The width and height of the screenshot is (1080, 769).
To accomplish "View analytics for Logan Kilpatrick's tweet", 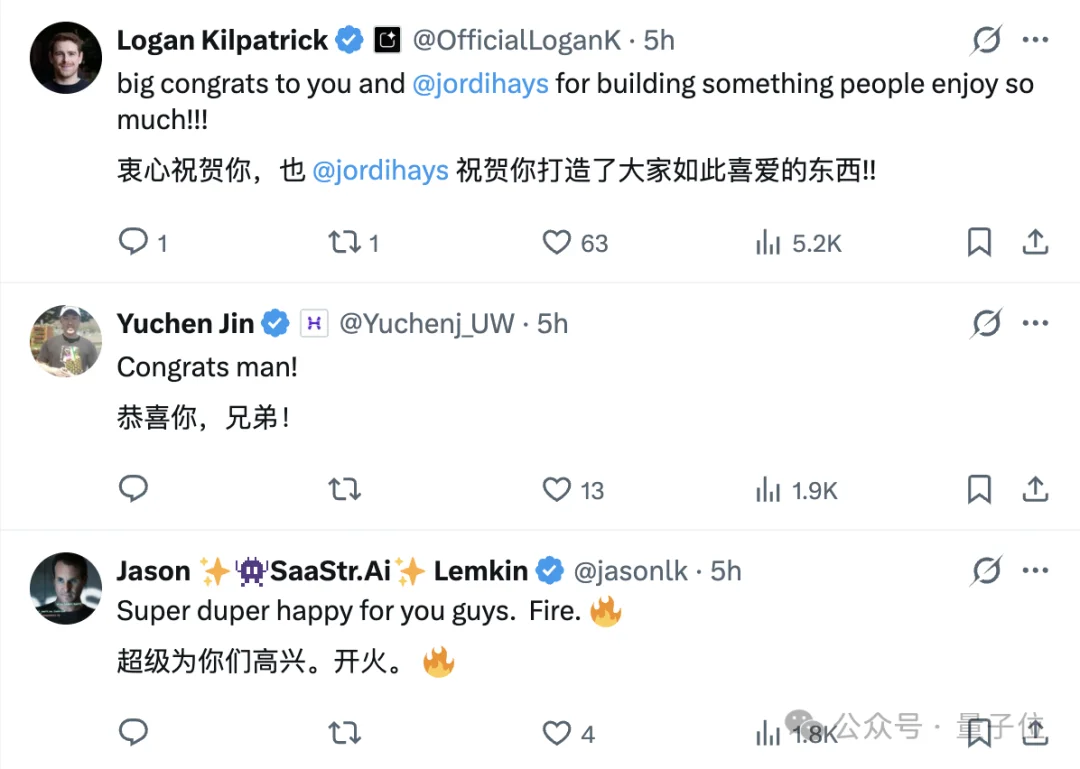I will coord(768,242).
